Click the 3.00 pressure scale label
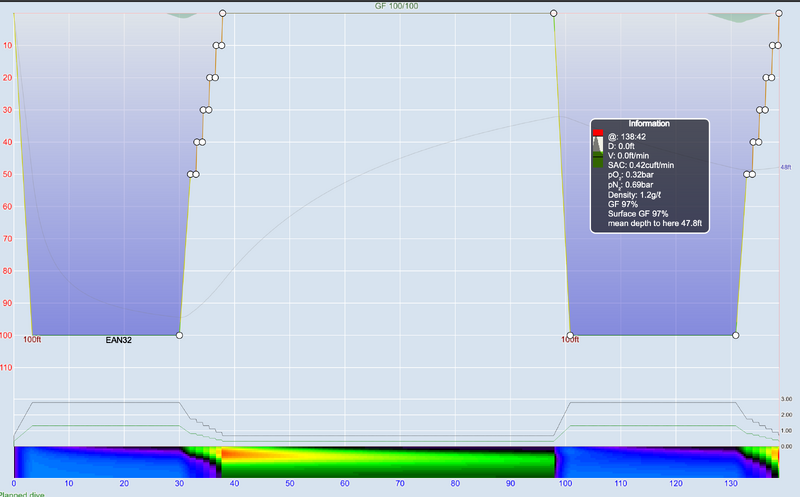This screenshot has width=800, height=497. pyautogui.click(x=786, y=399)
